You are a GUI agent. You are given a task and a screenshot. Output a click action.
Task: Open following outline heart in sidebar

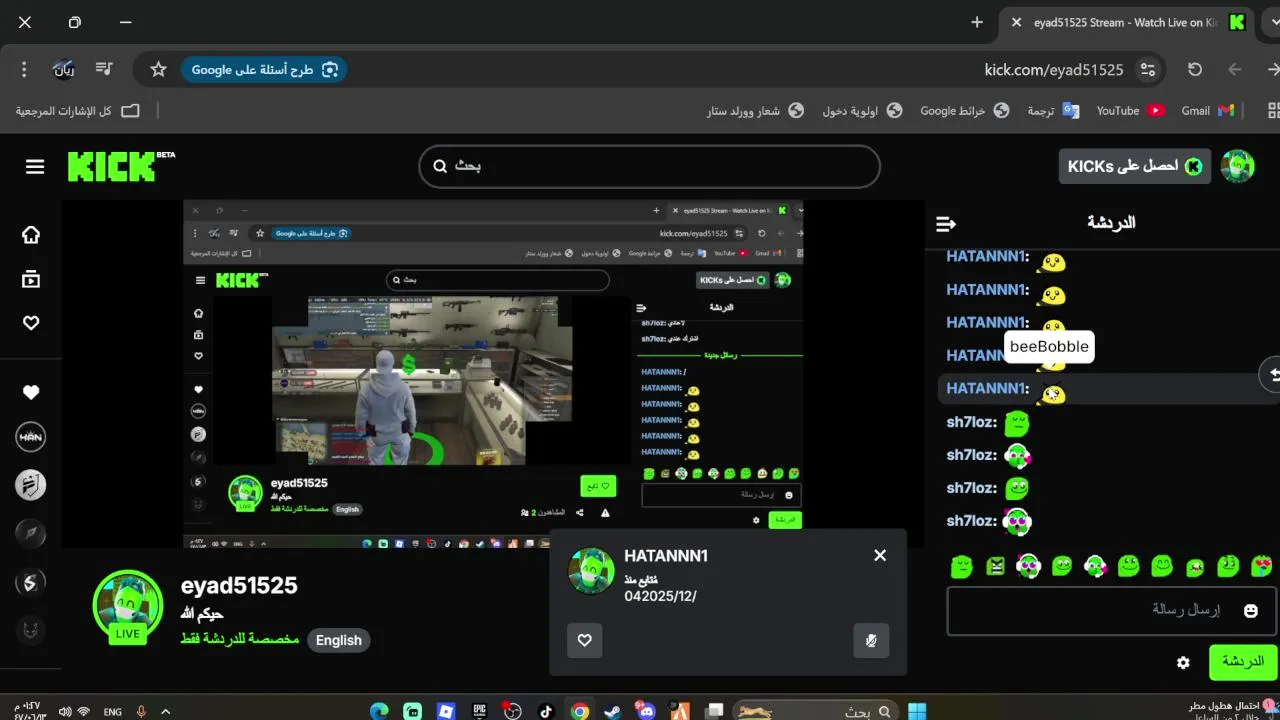tap(31, 323)
